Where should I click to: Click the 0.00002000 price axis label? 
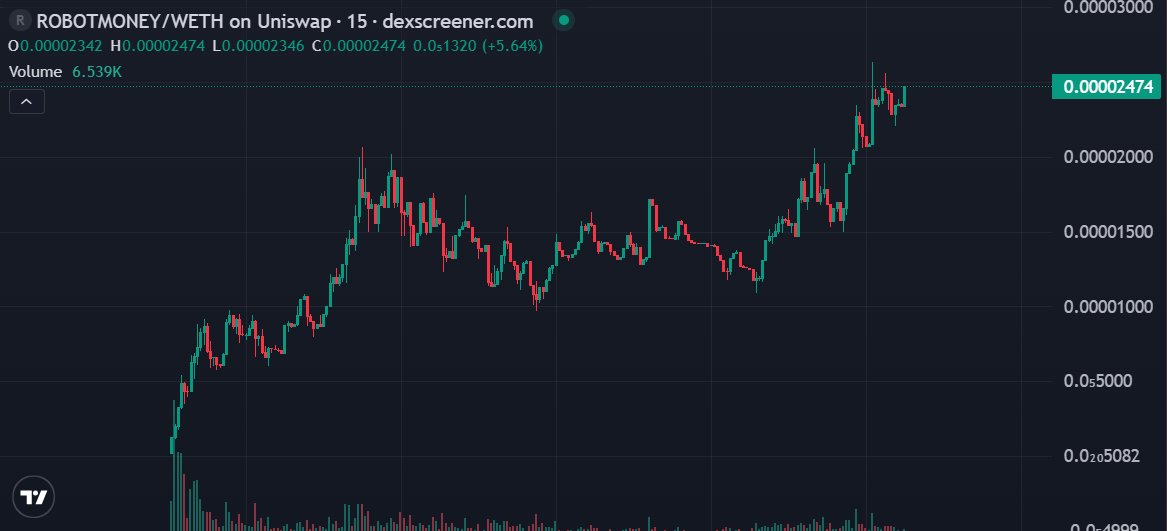click(1108, 157)
